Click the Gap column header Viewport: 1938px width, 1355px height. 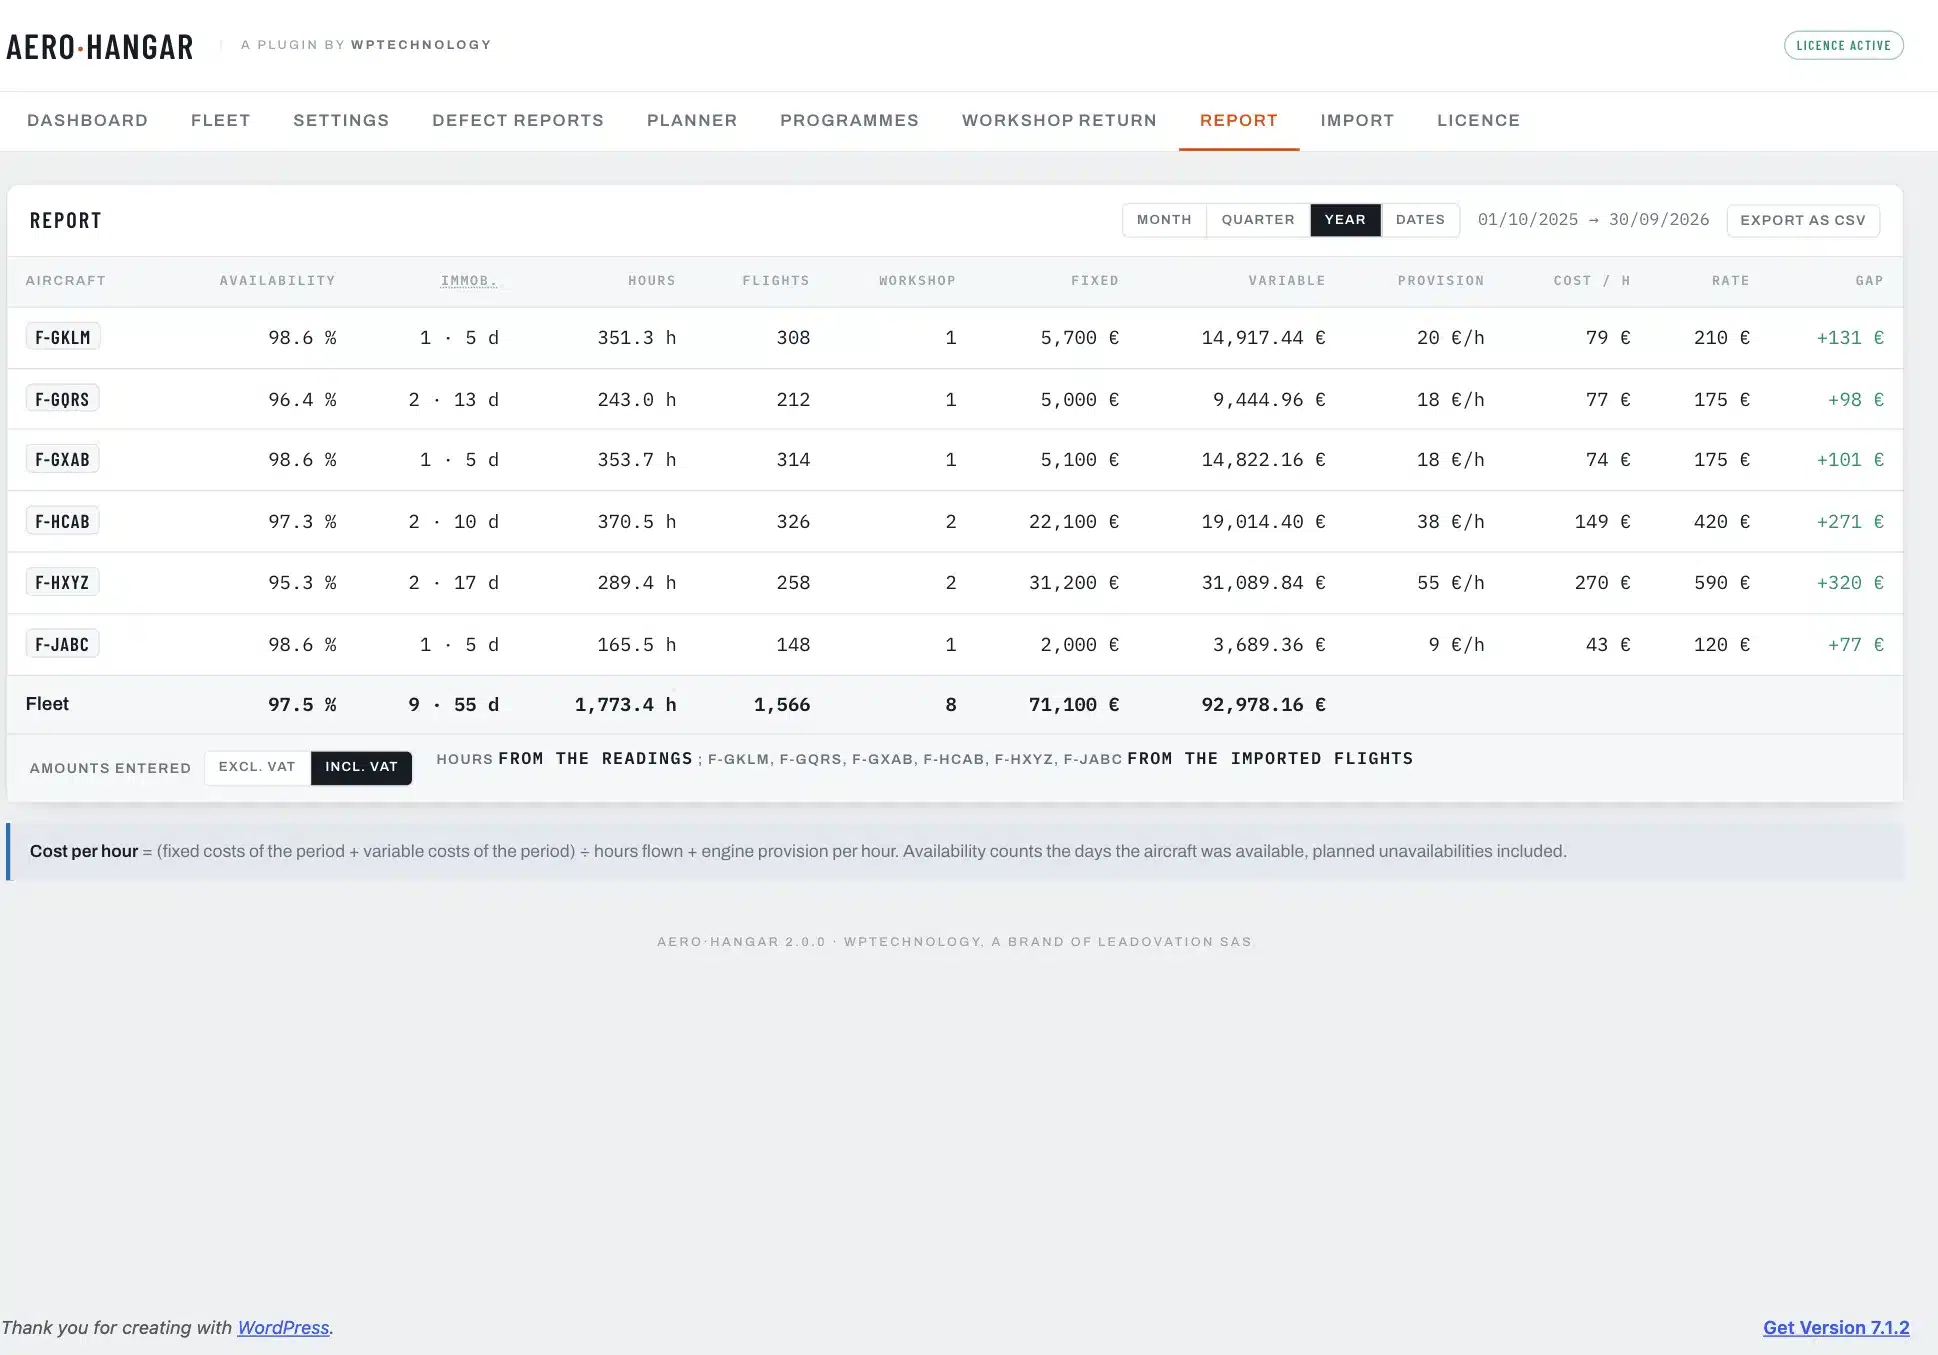(1869, 281)
